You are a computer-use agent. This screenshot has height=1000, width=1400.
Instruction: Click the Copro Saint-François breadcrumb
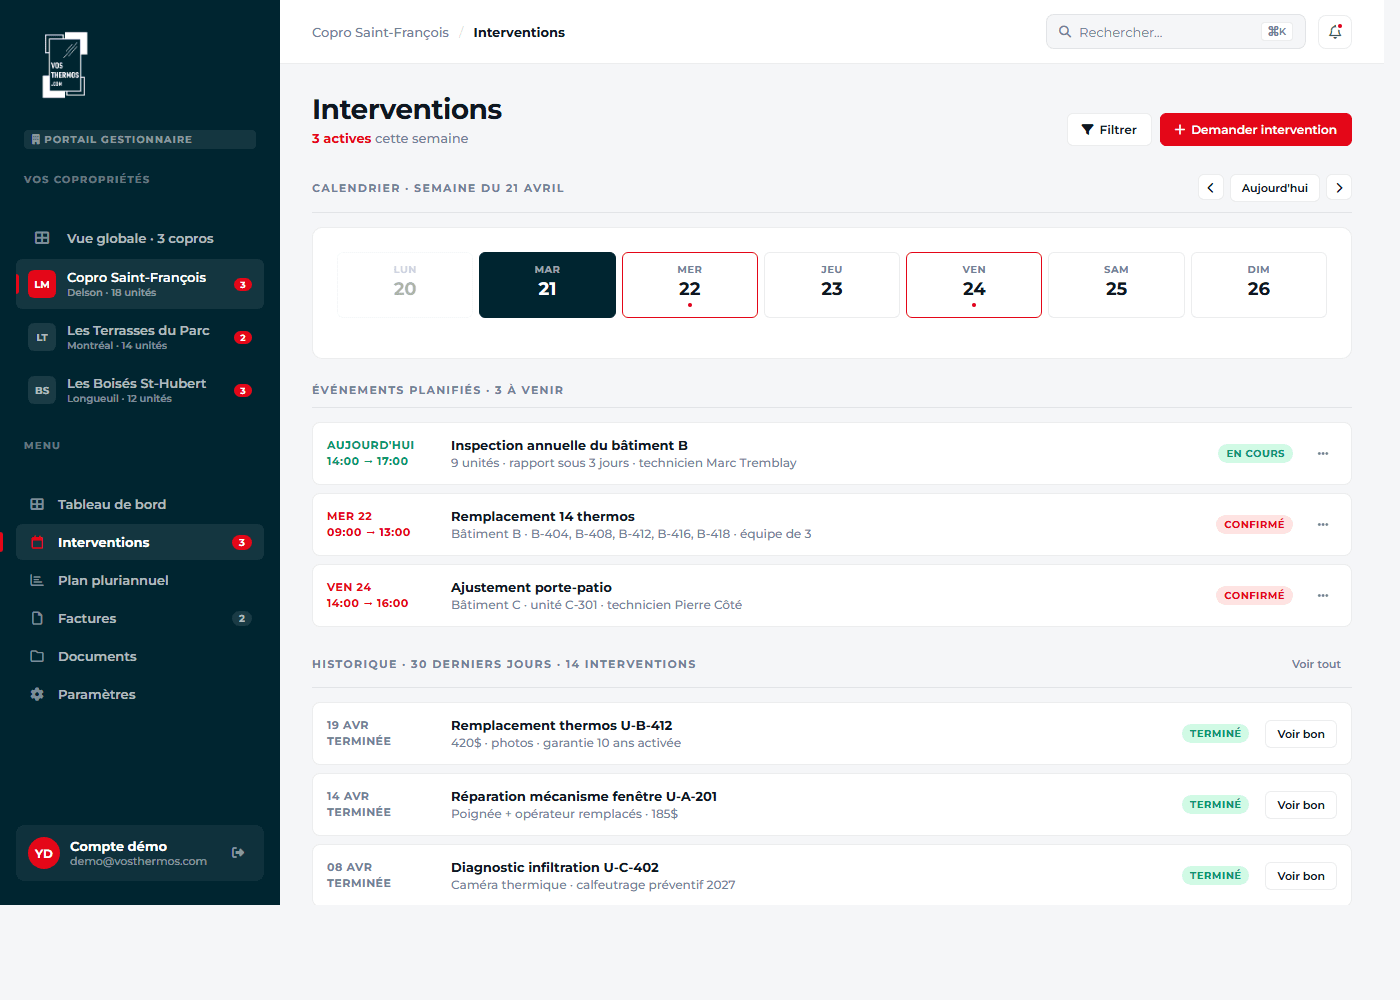[380, 32]
